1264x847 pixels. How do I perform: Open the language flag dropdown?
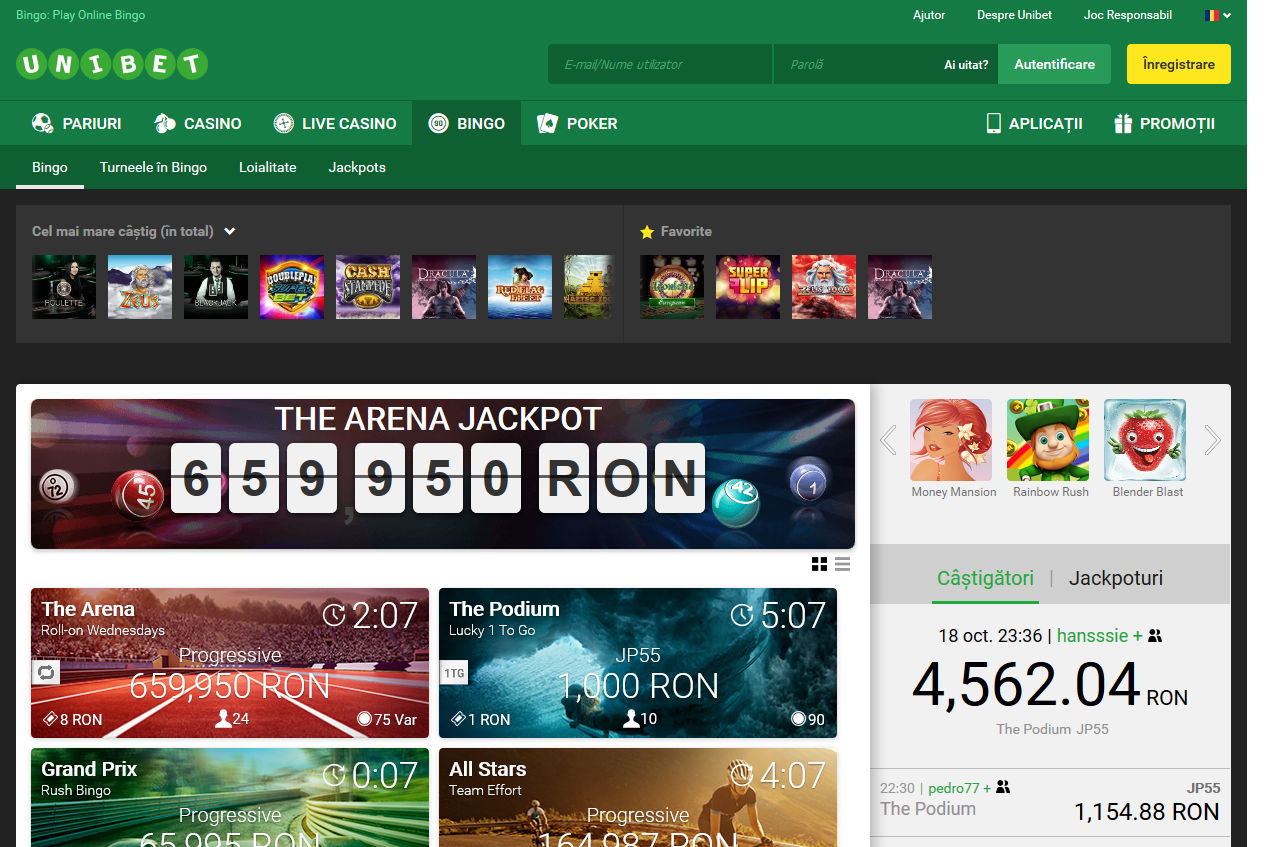tap(1218, 15)
